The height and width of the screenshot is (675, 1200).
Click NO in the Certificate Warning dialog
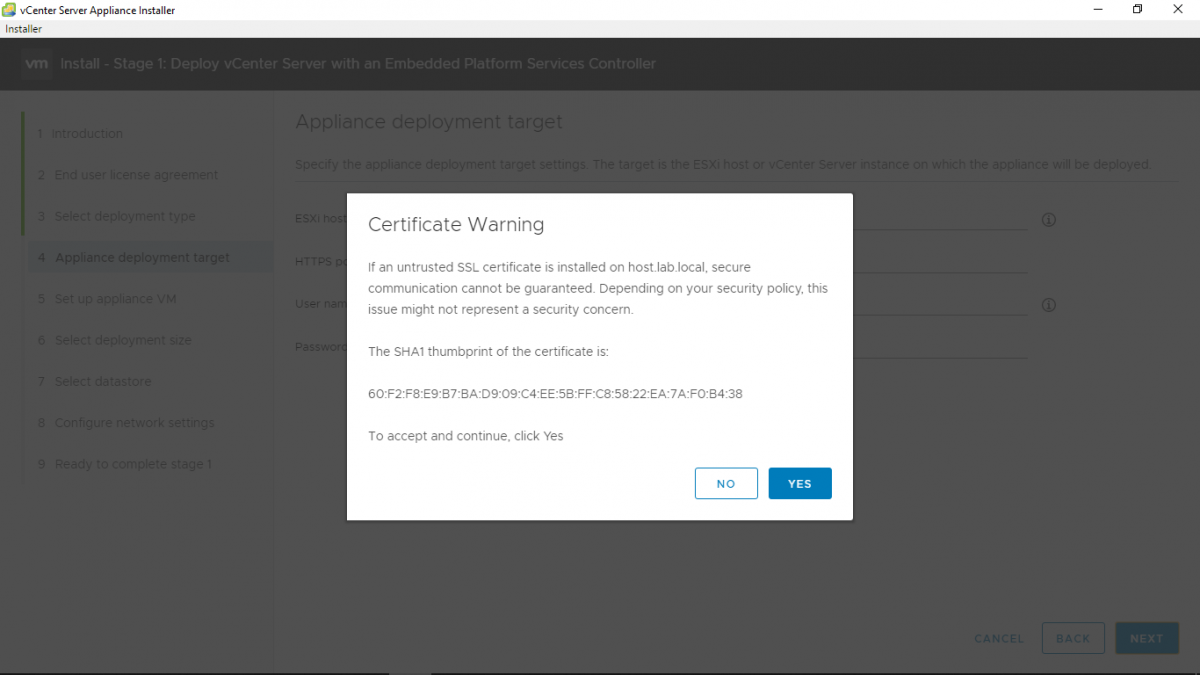point(726,483)
